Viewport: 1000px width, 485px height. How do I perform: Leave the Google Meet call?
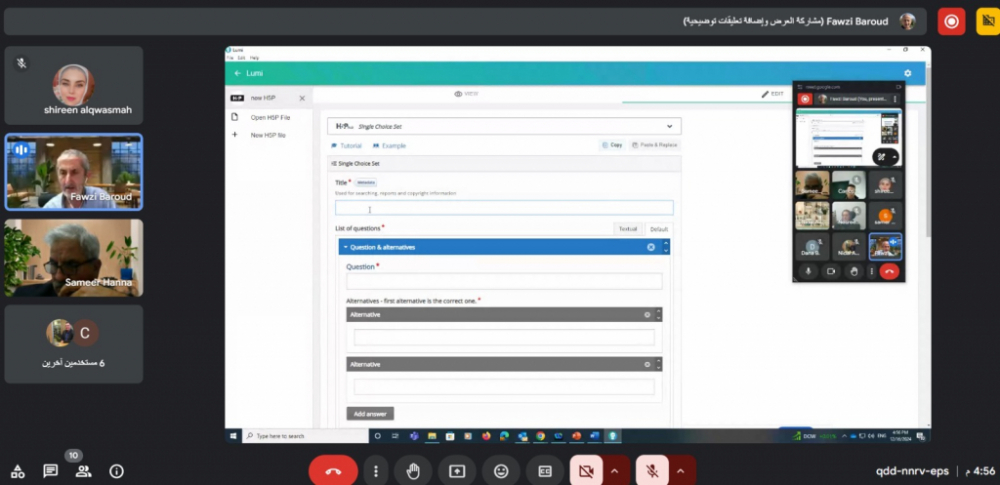[x=333, y=471]
